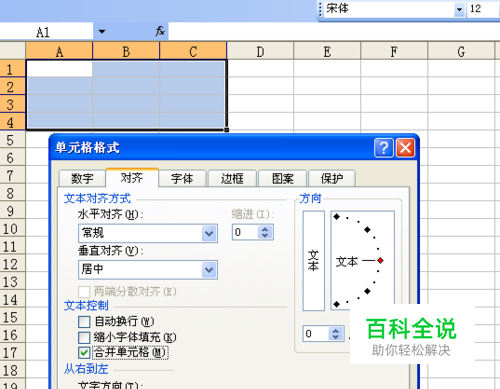Enable the 缩小字体填充 checkbox
Viewport: 500px width, 389px height.
pyautogui.click(x=84, y=337)
